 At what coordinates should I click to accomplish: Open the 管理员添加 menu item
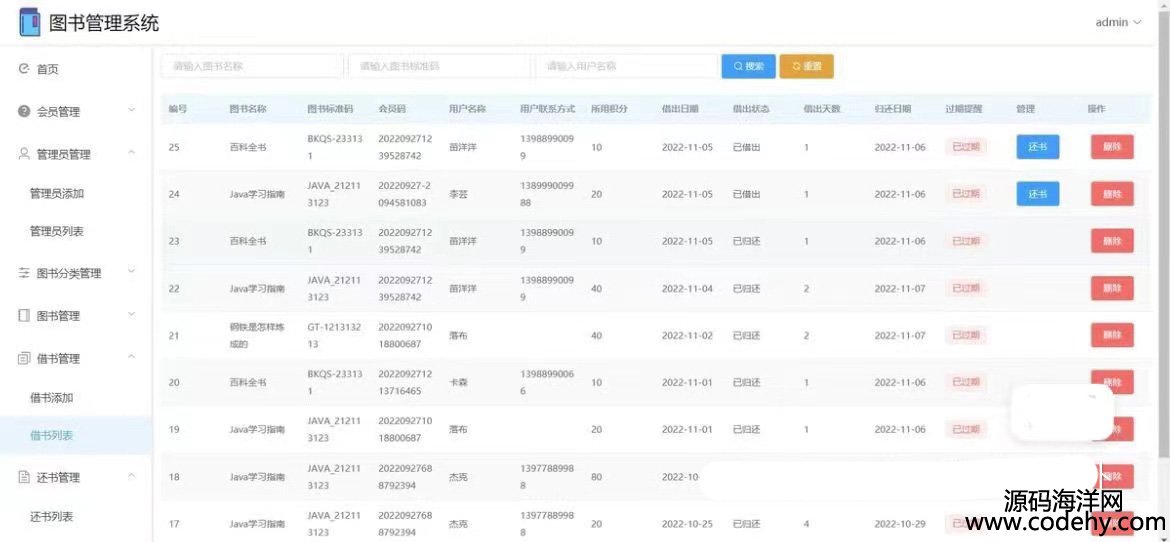[x=57, y=194]
